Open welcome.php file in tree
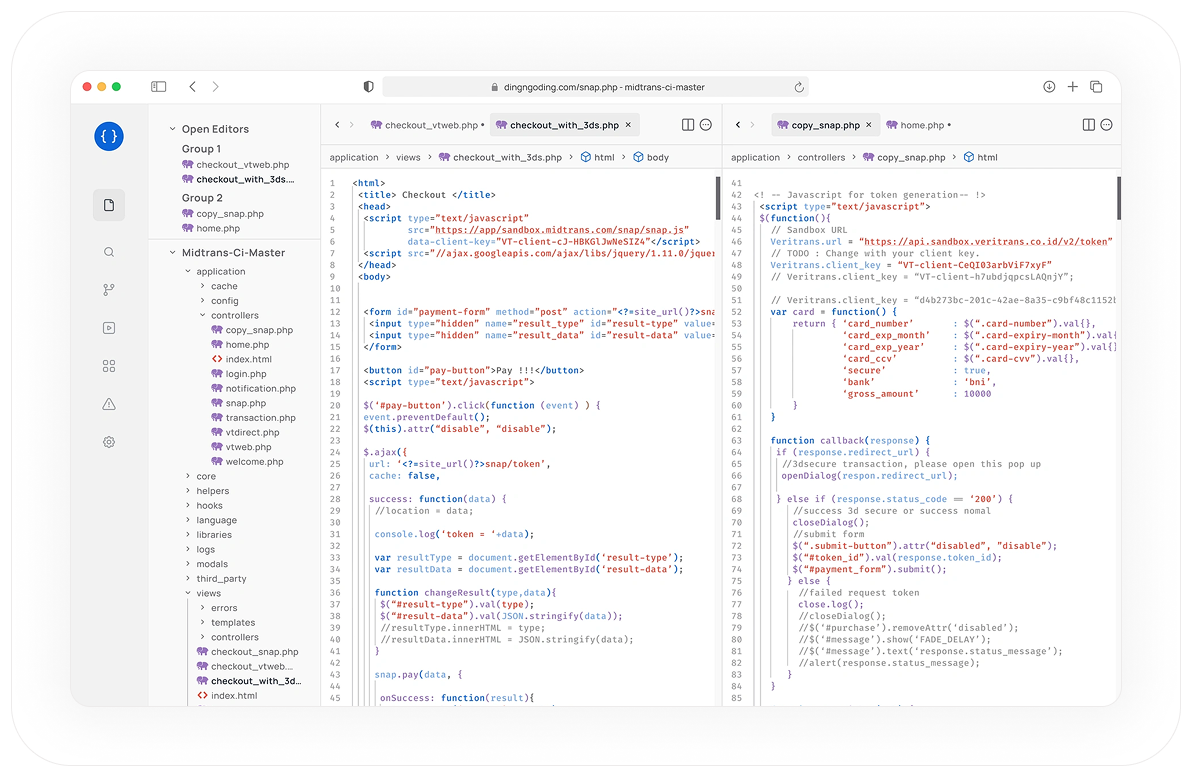Viewport: 1192px width, 777px height. coord(247,461)
